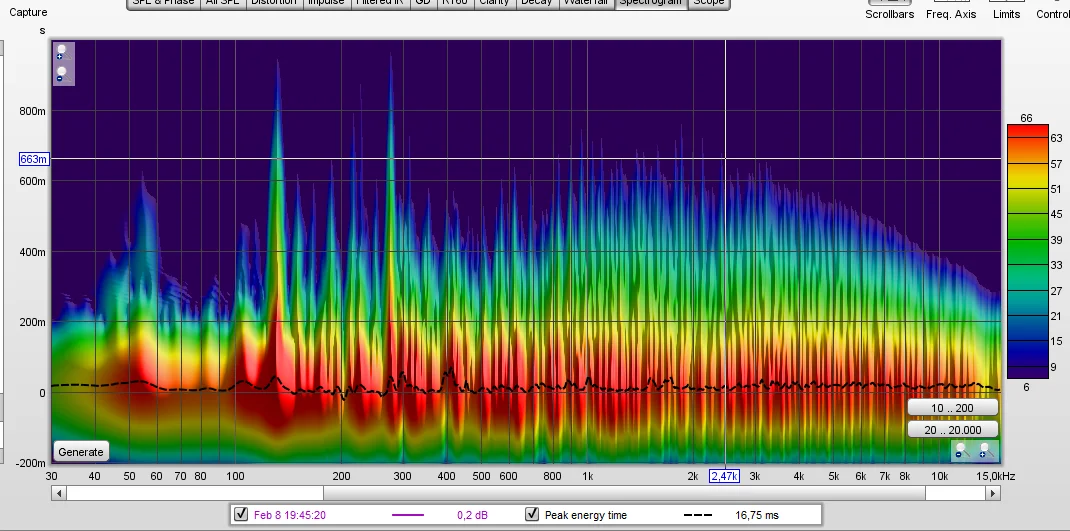The width and height of the screenshot is (1070, 531).
Task: Click the 66 top scale value
Action: (x=1026, y=119)
